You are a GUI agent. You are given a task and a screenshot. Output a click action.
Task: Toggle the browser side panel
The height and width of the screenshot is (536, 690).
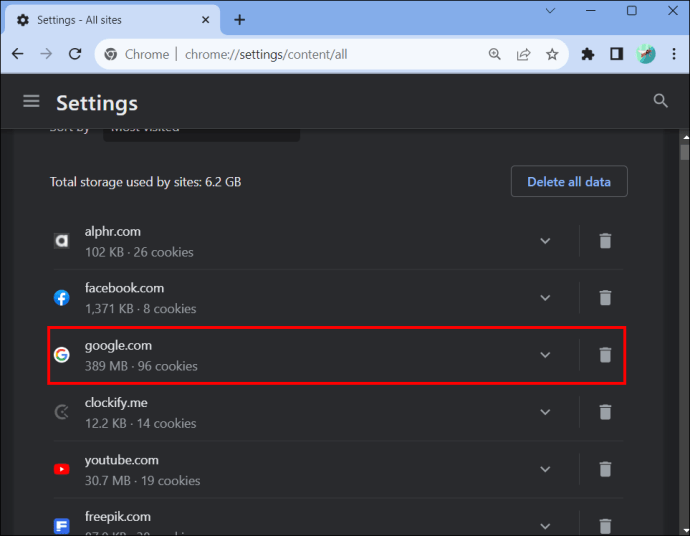pyautogui.click(x=617, y=54)
